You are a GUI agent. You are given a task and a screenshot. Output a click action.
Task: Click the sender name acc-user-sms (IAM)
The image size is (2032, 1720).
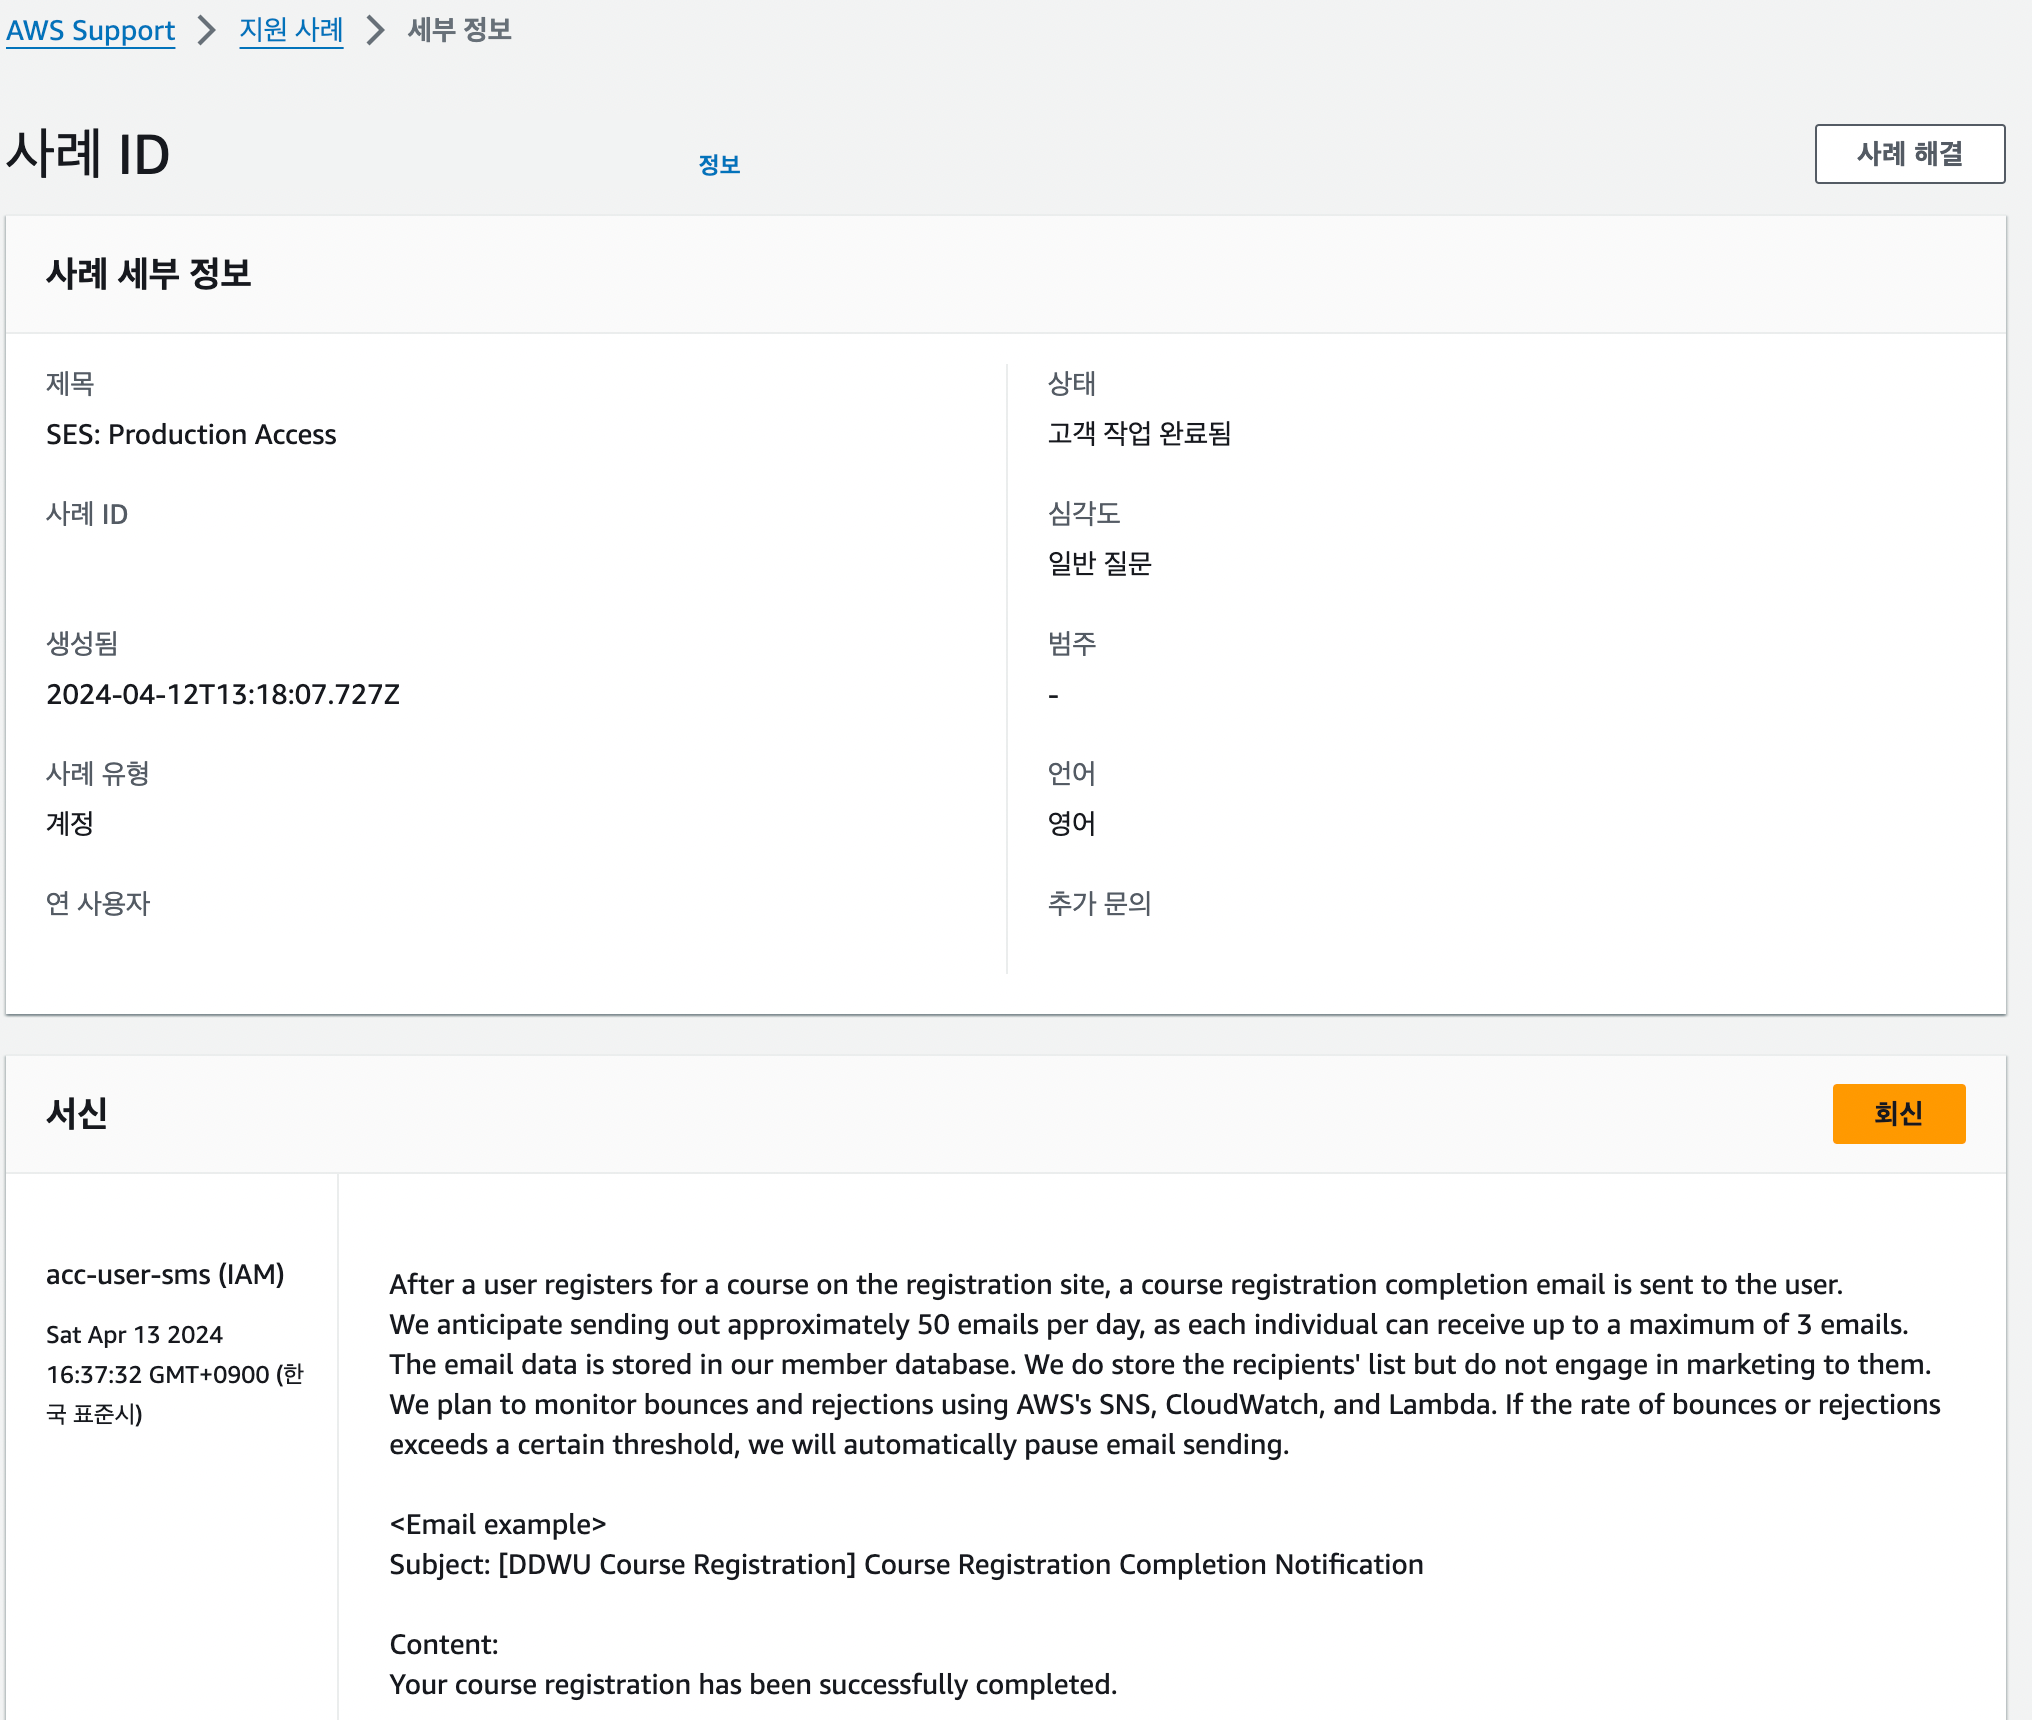[x=165, y=1275]
